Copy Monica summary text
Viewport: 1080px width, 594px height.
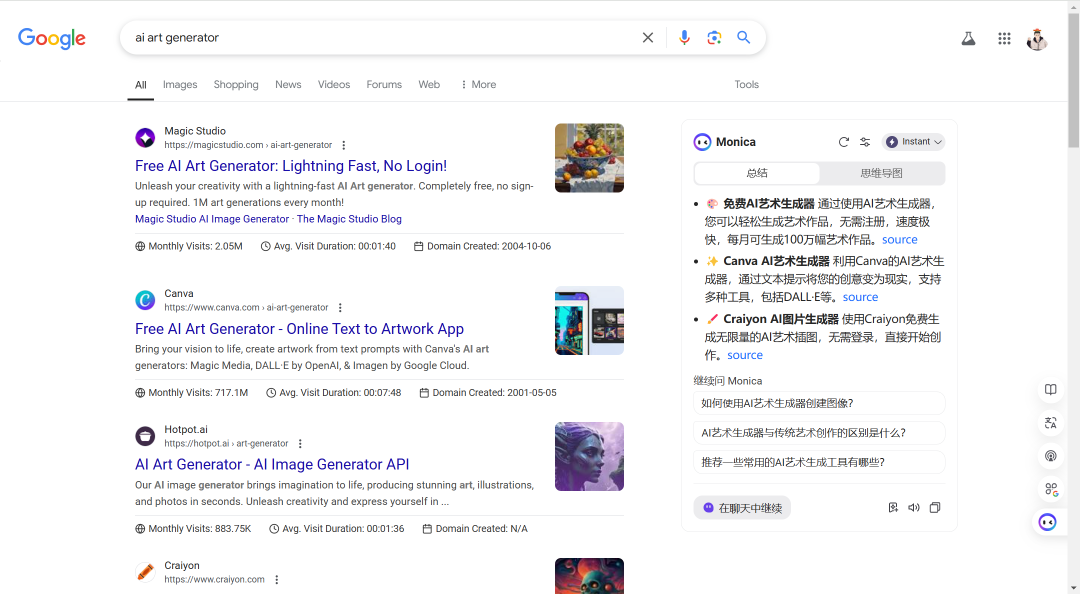(935, 508)
